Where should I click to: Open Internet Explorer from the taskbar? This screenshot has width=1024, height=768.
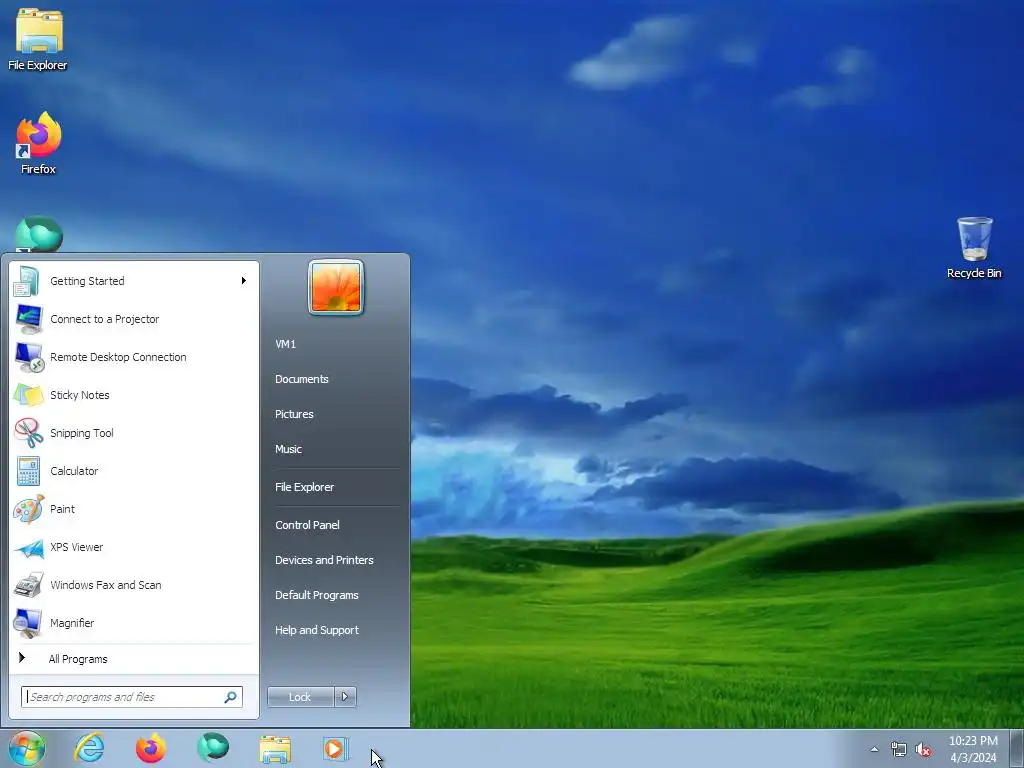click(x=89, y=748)
